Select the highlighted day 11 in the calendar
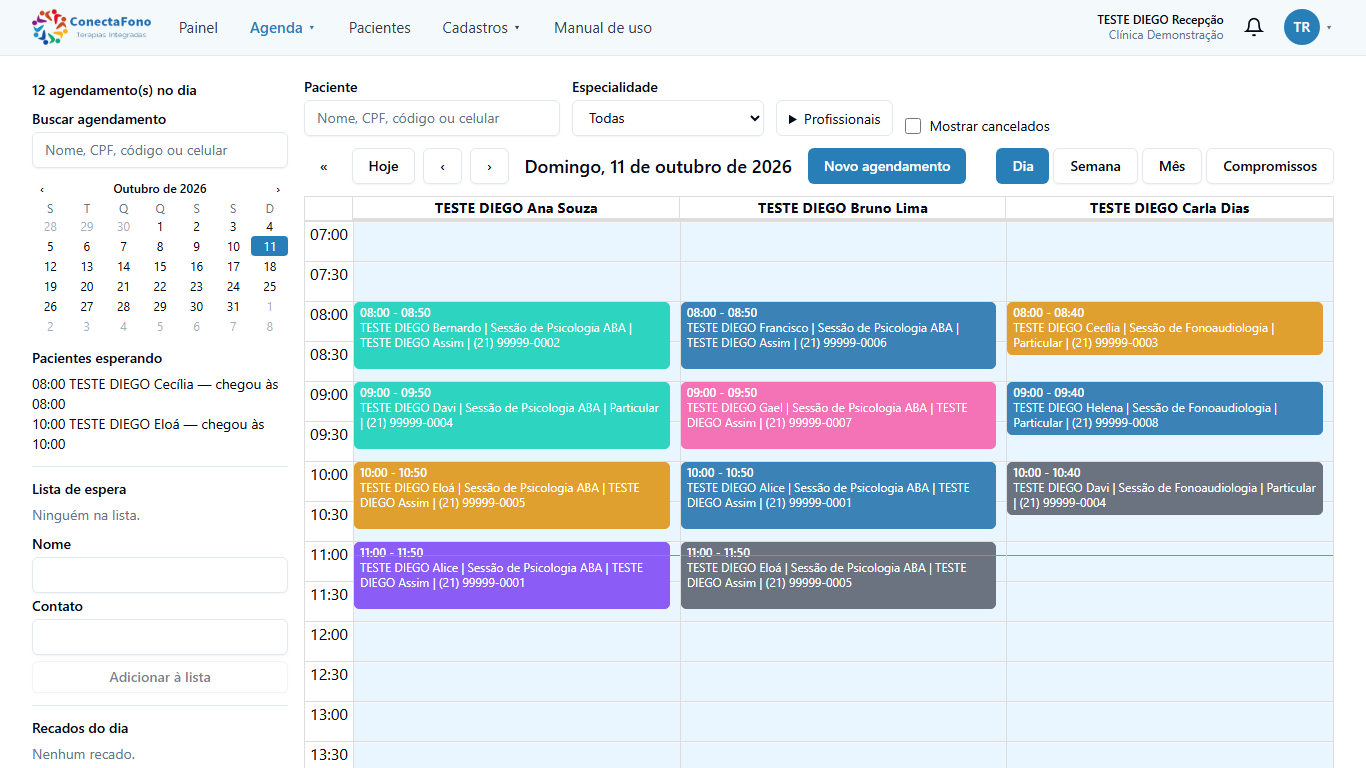 [269, 246]
